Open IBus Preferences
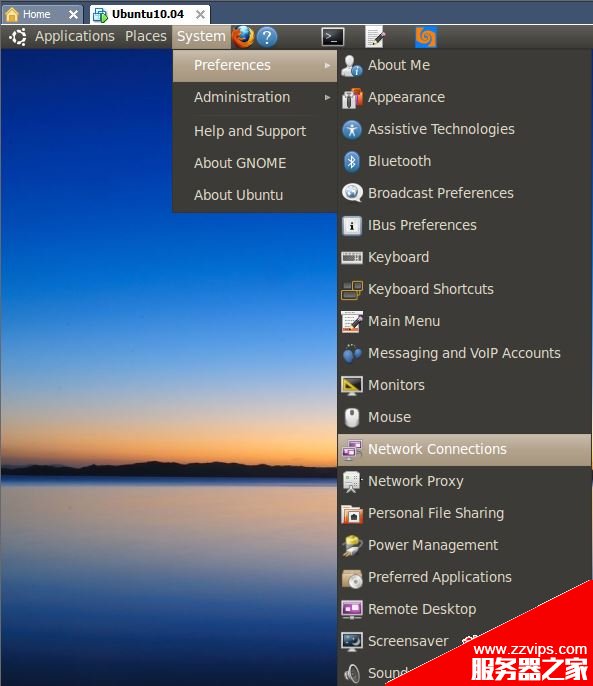Viewport: 593px width, 686px height. (x=465, y=225)
